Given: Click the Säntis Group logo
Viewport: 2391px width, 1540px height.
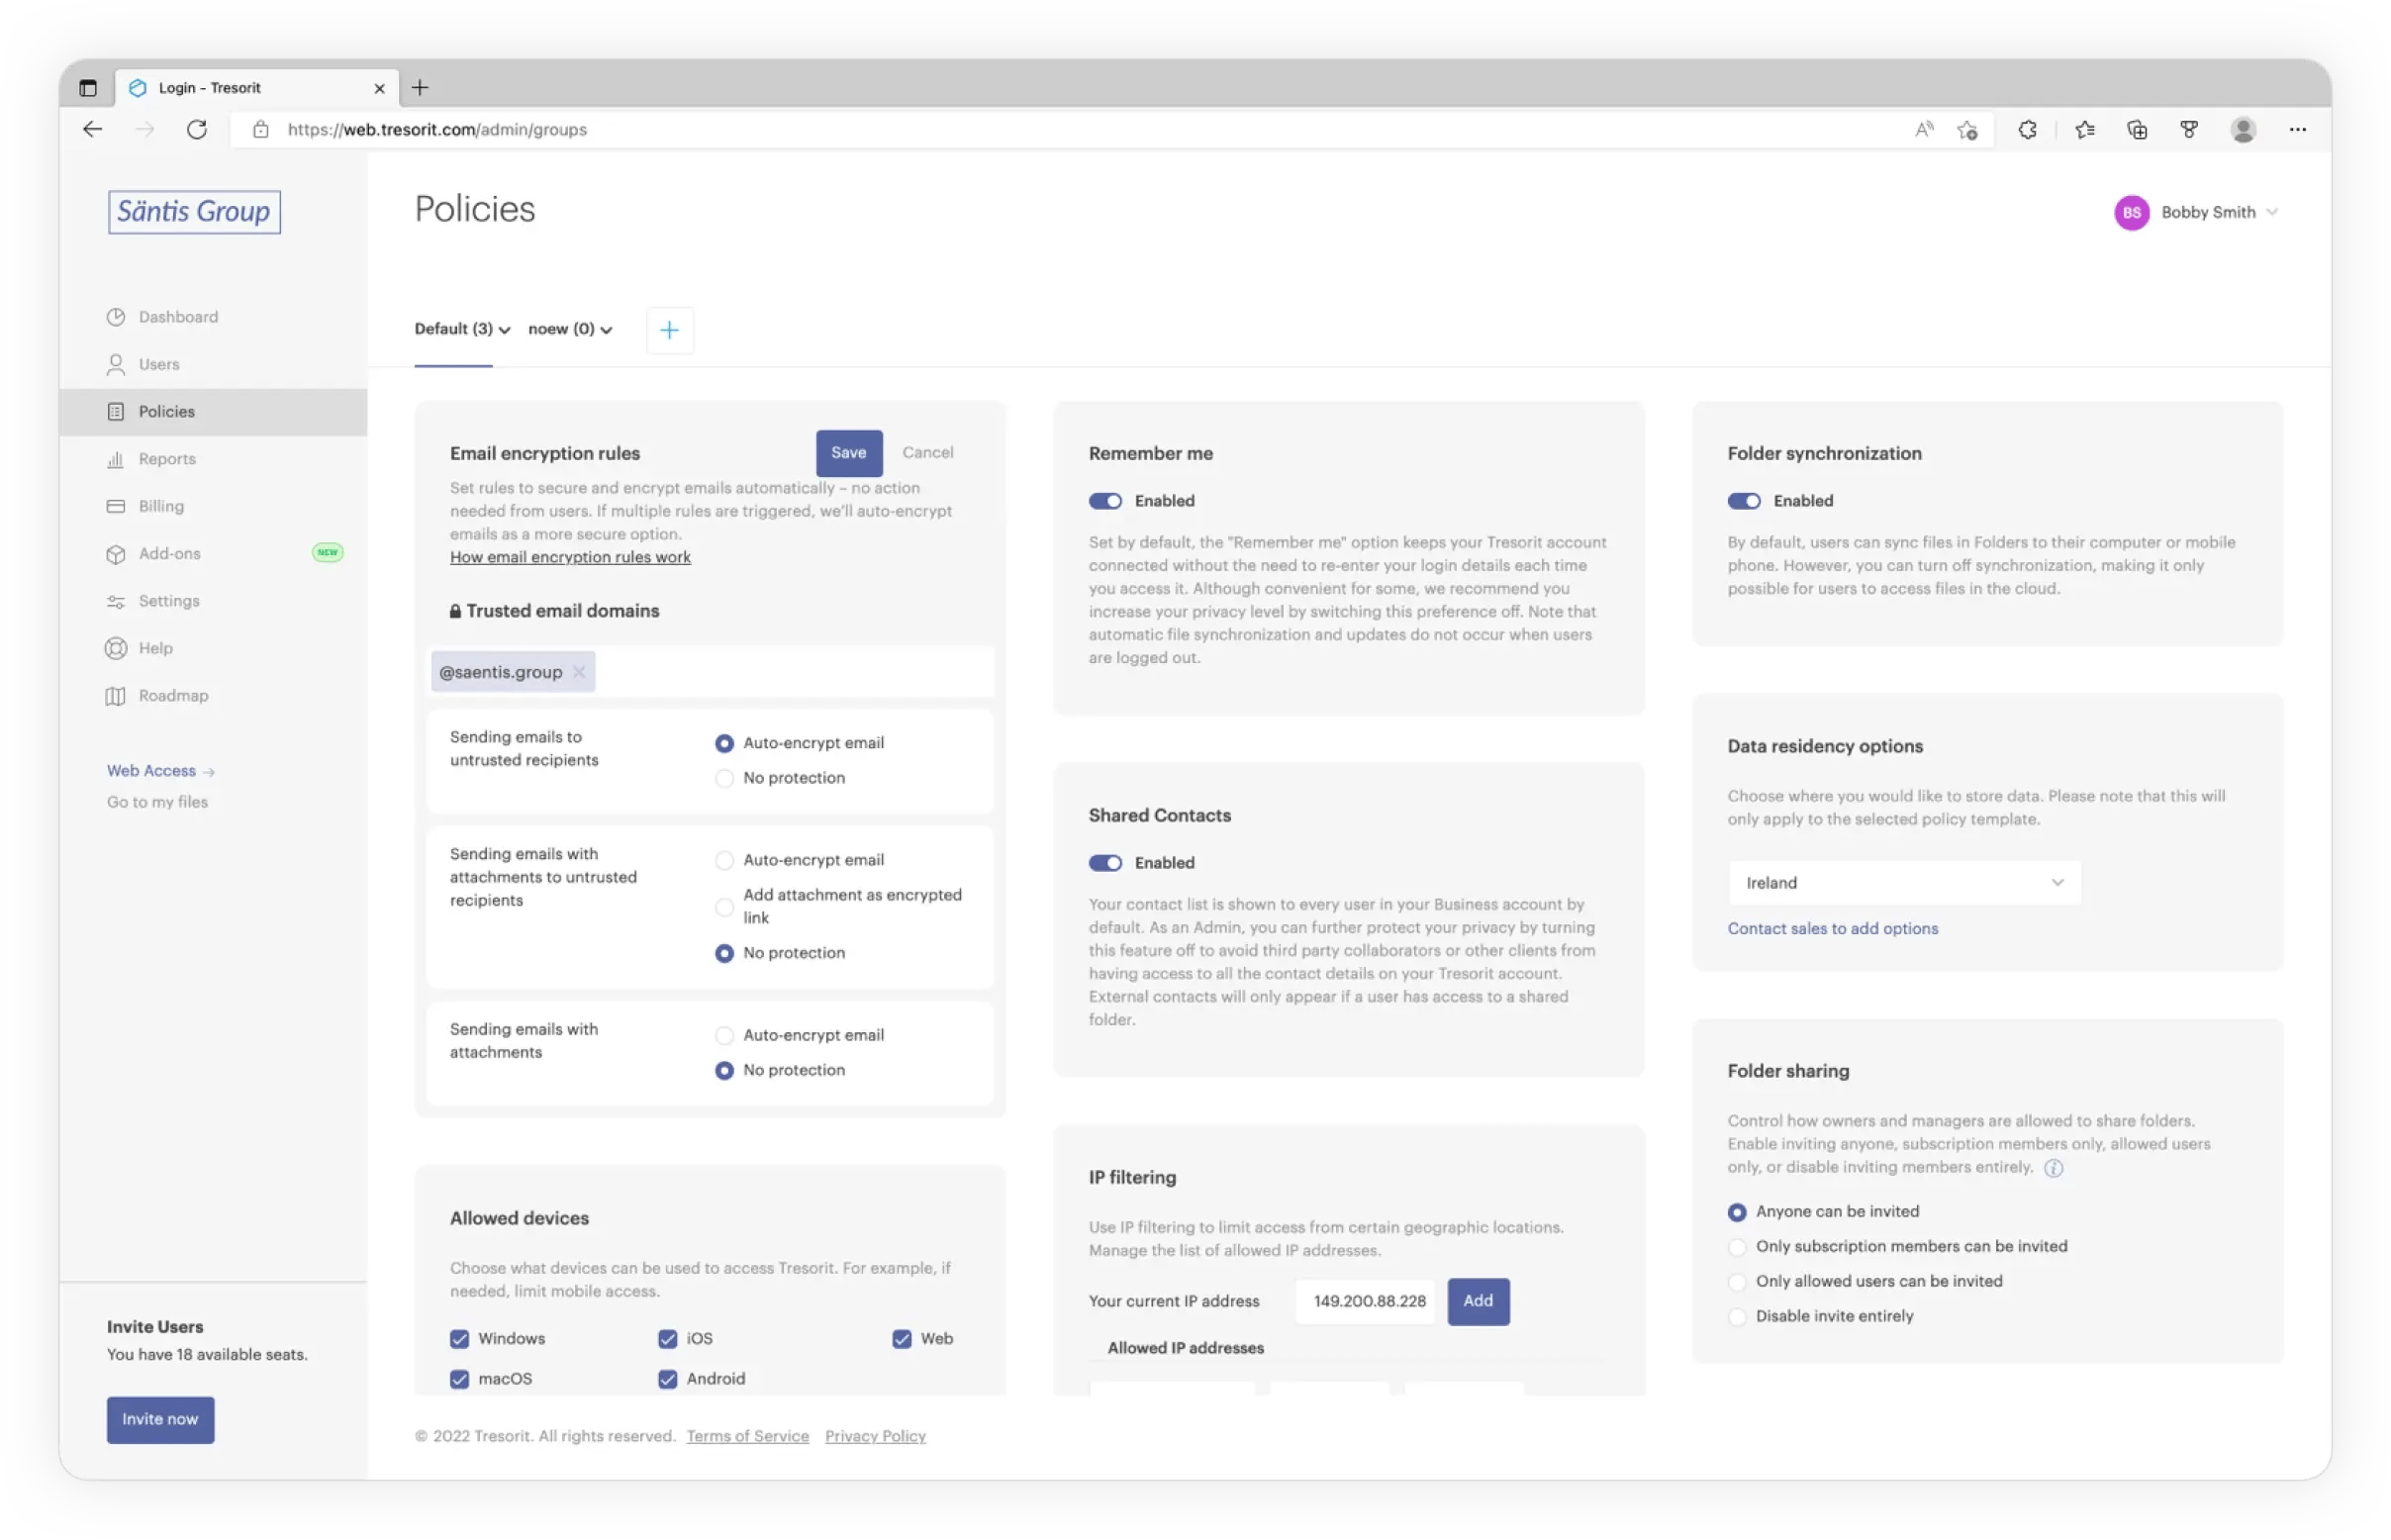Looking at the screenshot, I should (x=194, y=212).
